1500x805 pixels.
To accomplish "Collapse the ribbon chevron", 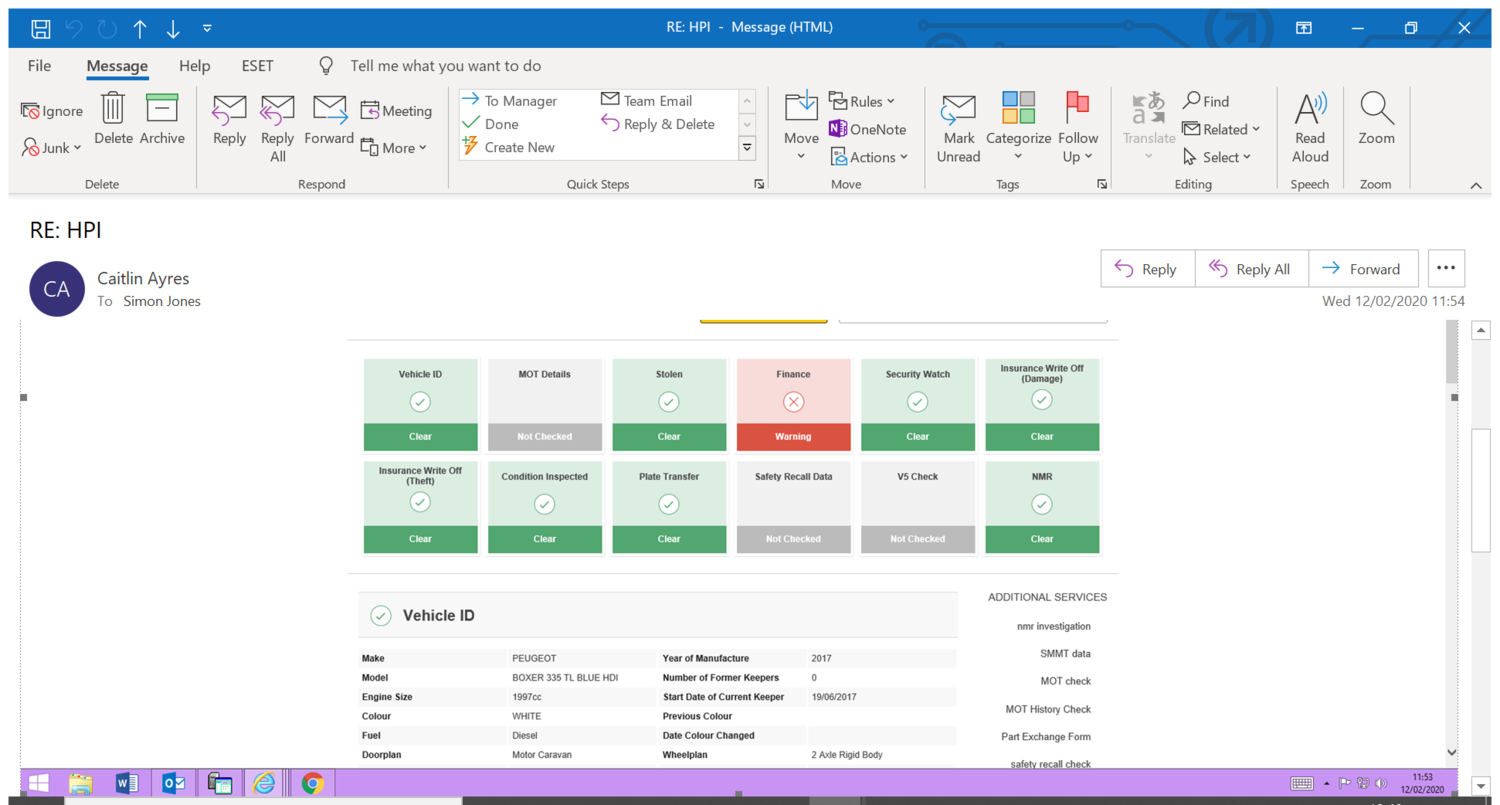I will pyautogui.click(x=1475, y=186).
